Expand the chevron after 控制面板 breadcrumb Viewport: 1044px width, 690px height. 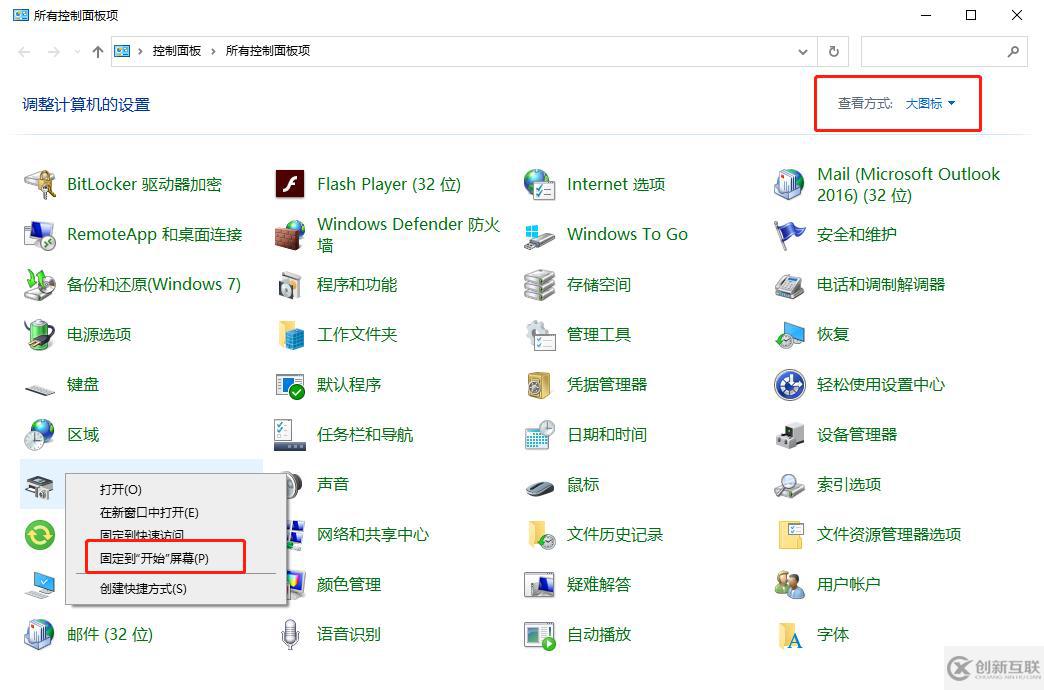tap(213, 51)
